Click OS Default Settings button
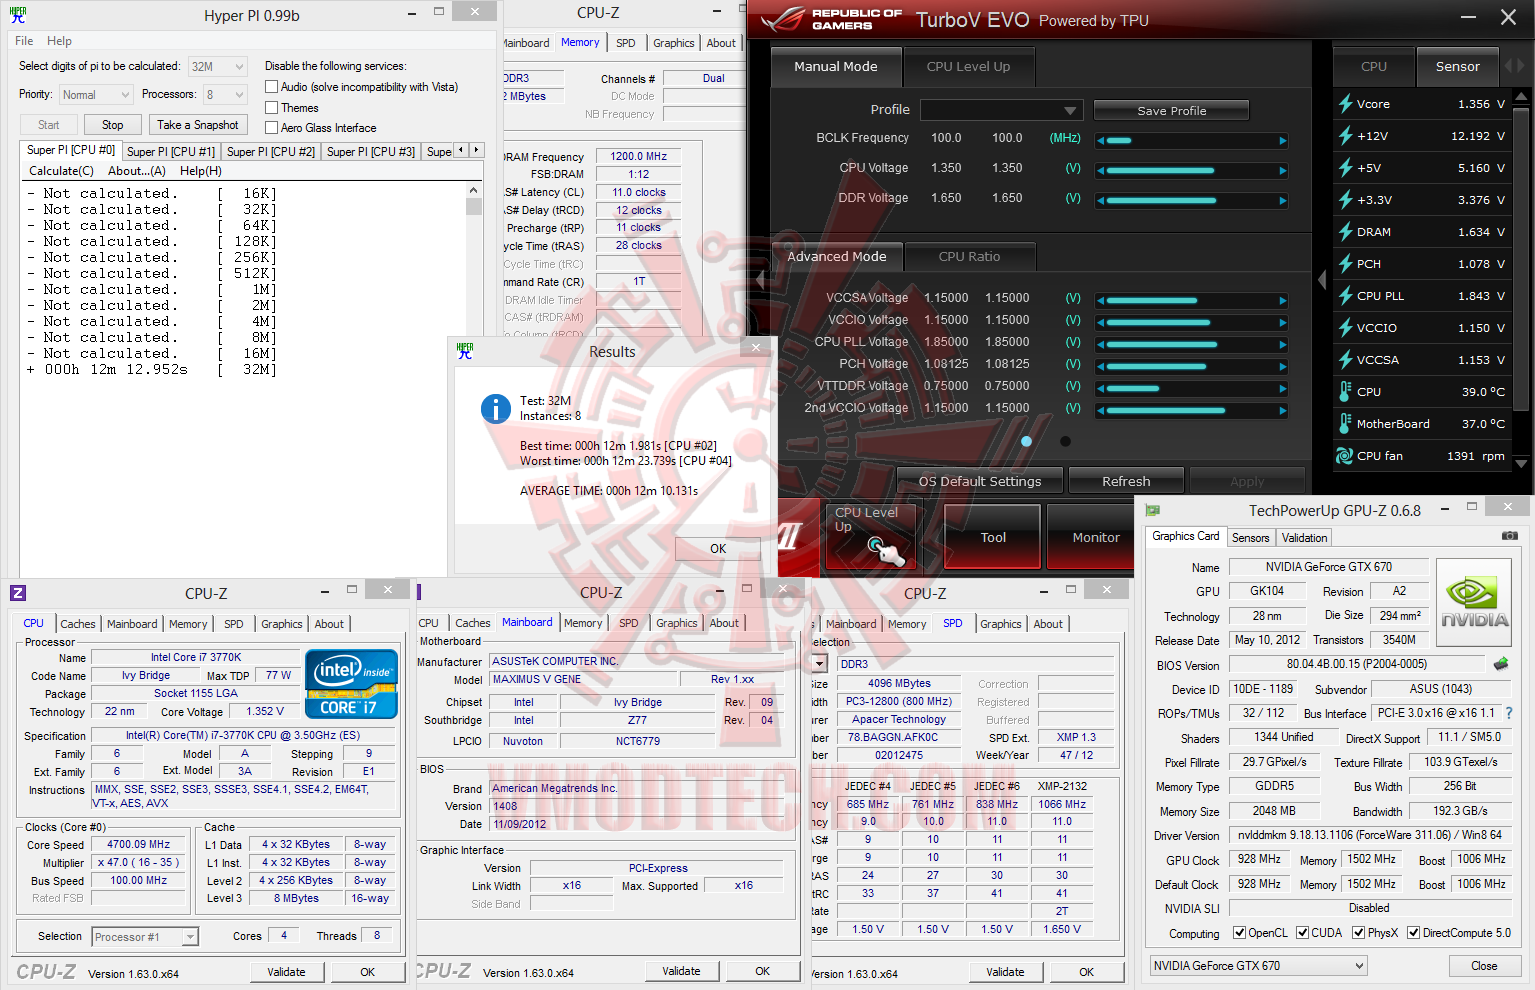Viewport: 1535px width, 990px height. pos(980,481)
